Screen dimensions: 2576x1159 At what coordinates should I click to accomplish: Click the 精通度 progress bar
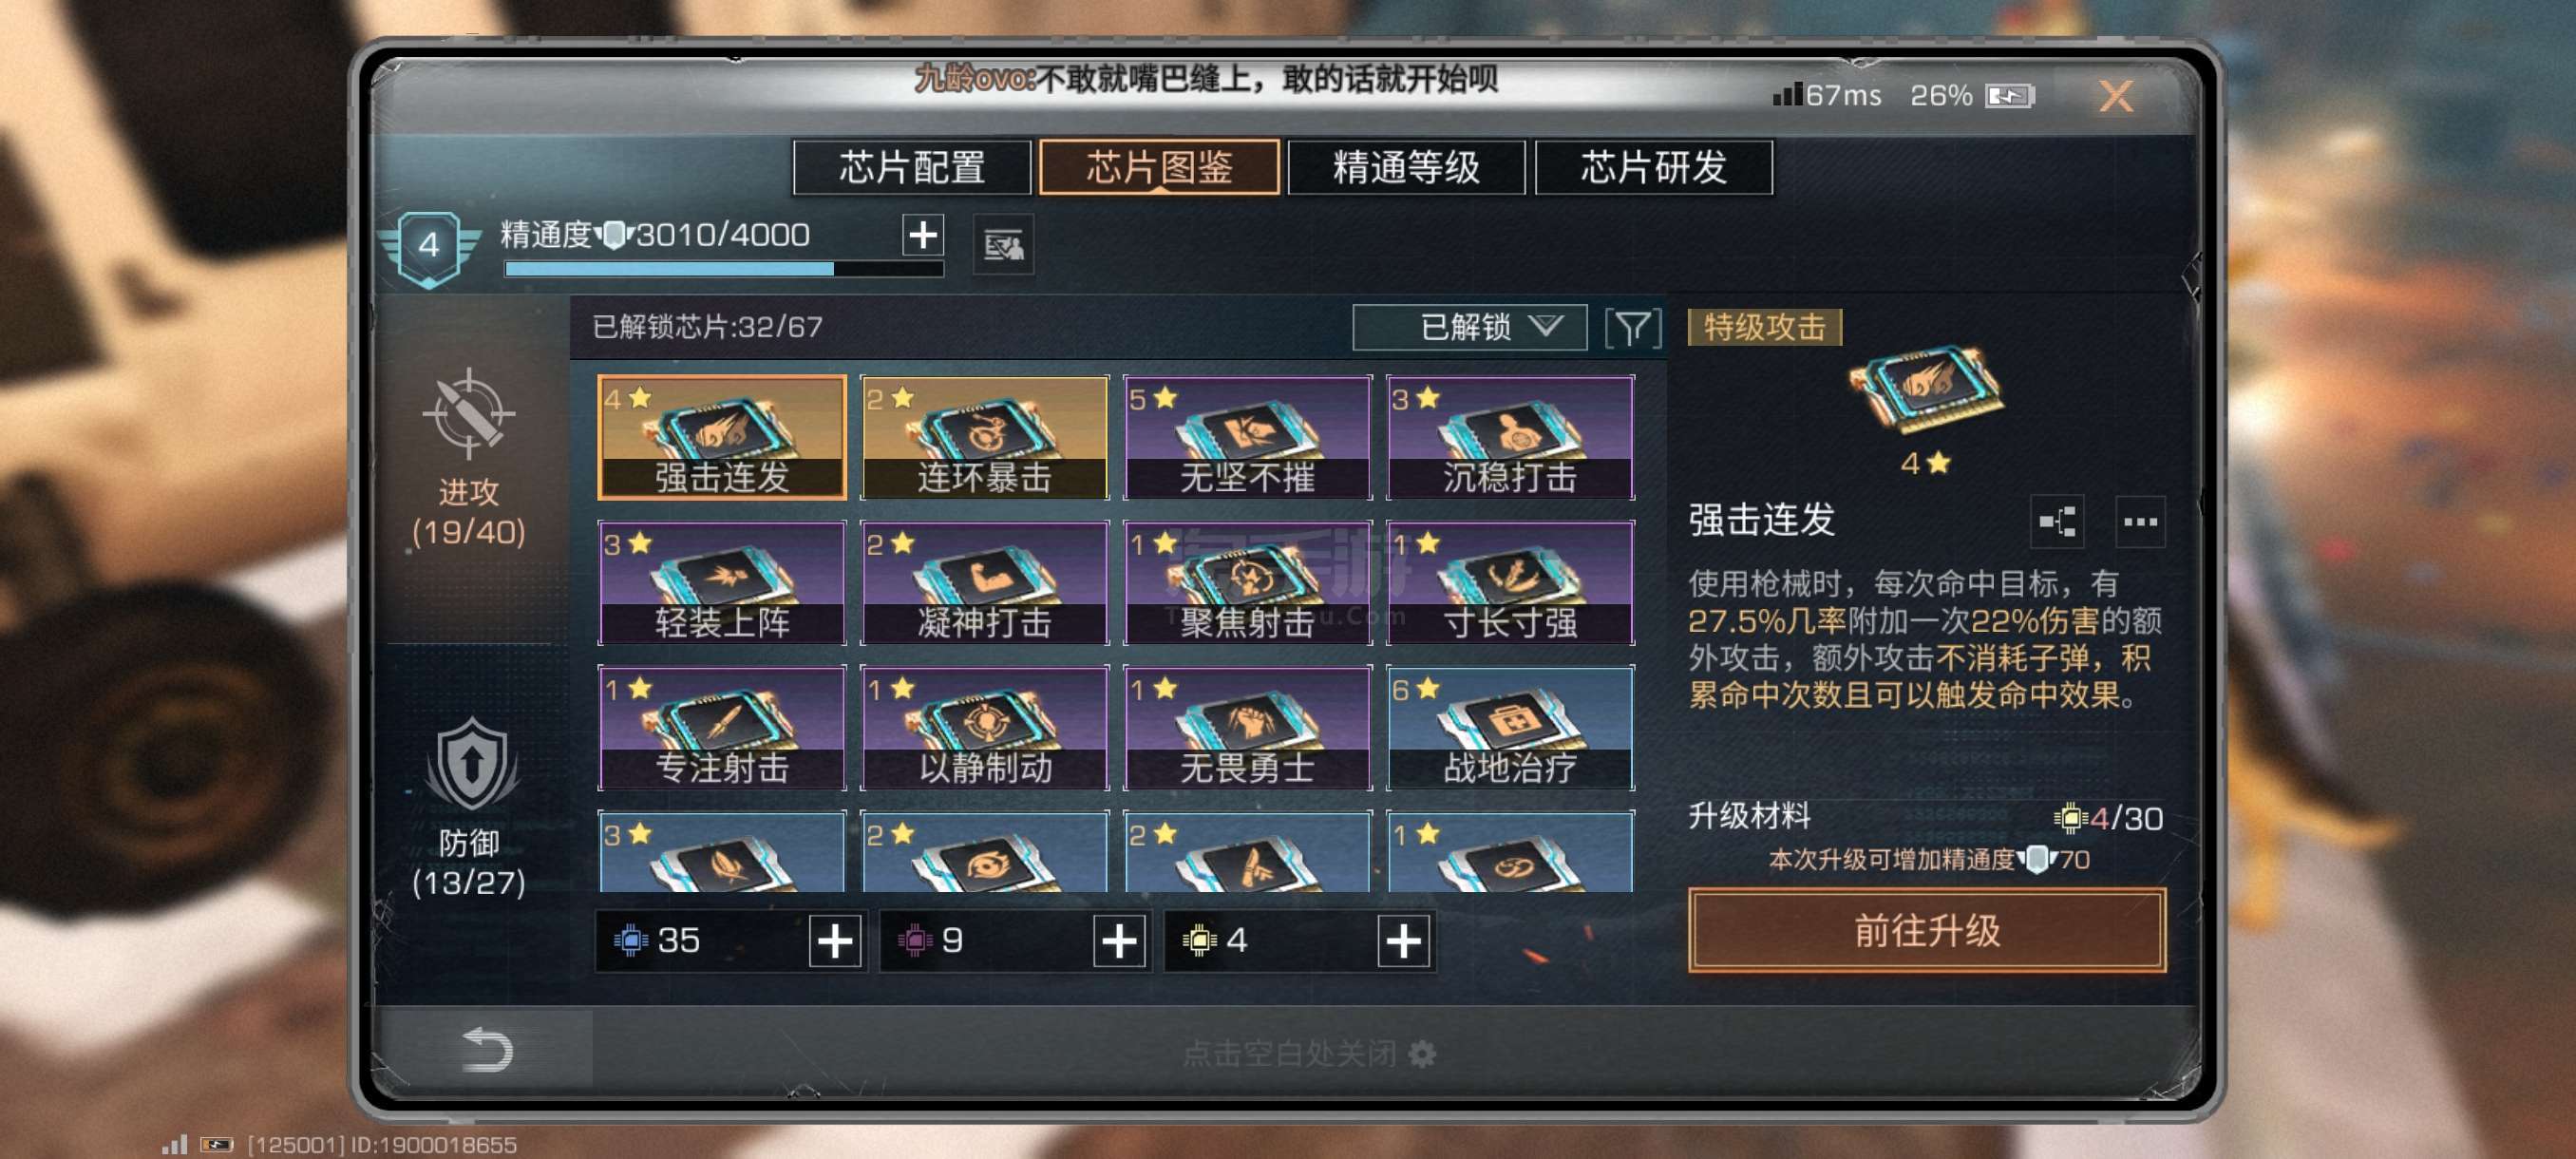coord(724,269)
